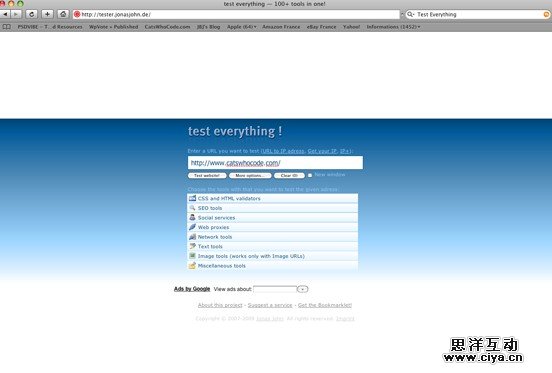Image resolution: width=552 pixels, height=373 pixels.
Task: Expand the Apple (64) bookmarks folder
Action: (x=242, y=27)
